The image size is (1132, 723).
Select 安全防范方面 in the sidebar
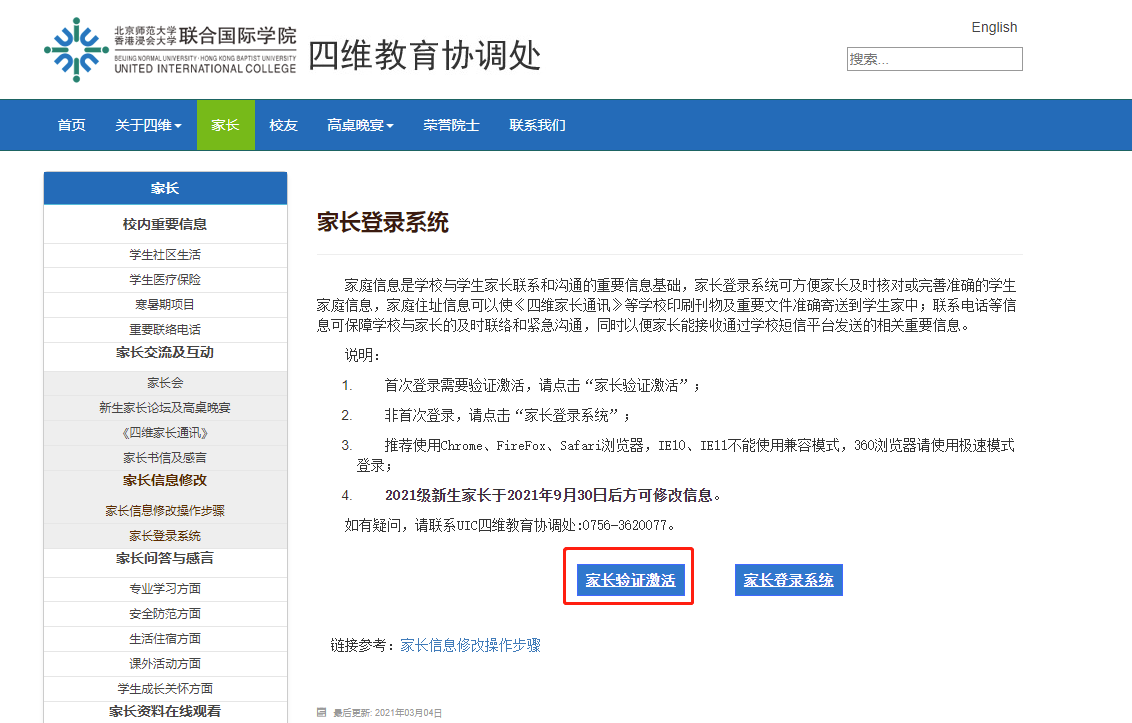pyautogui.click(x=165, y=614)
